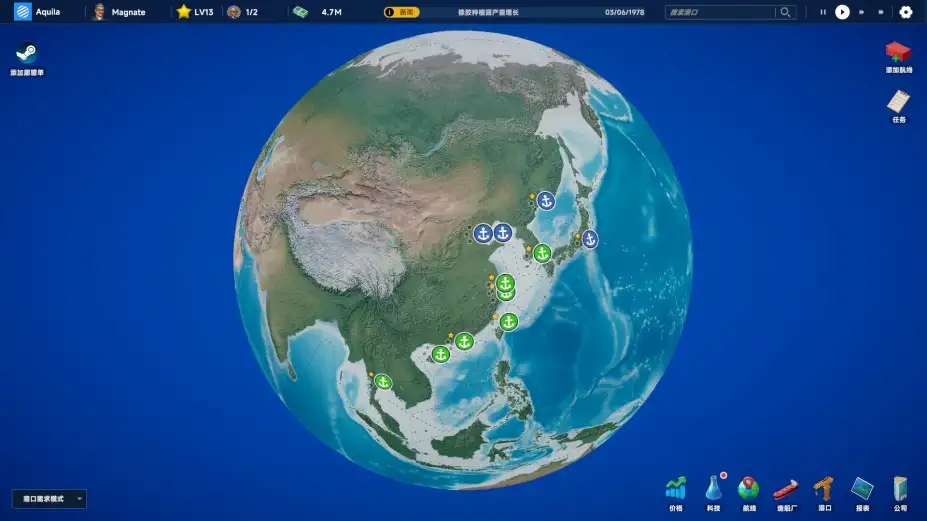Select the upper green anchor near Shanghai
927x521 pixels.
(x=504, y=283)
